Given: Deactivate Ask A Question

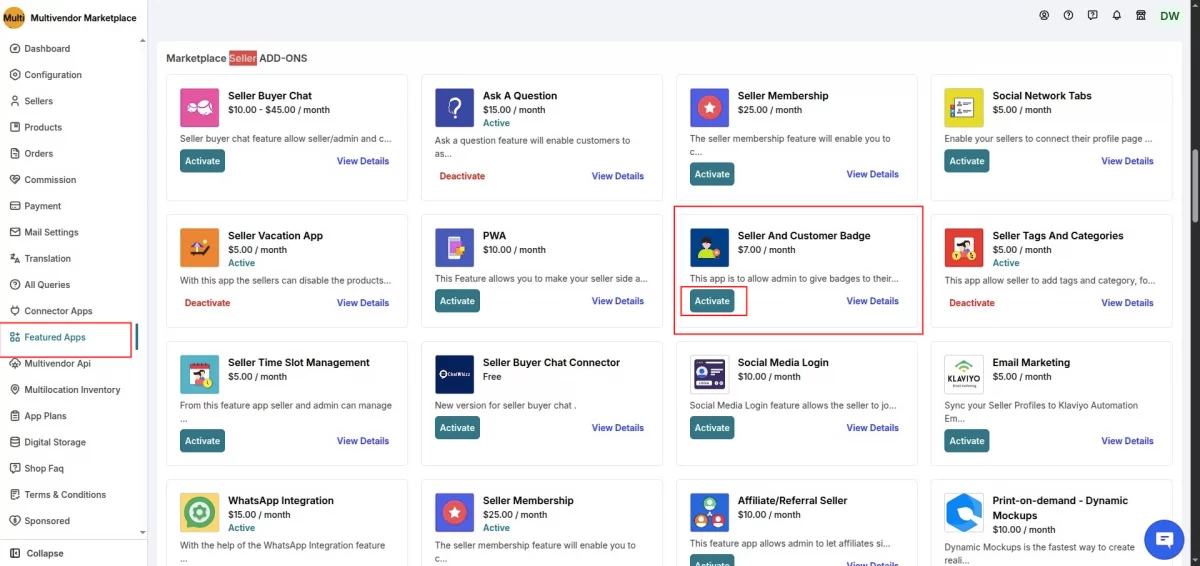Looking at the screenshot, I should [x=462, y=176].
